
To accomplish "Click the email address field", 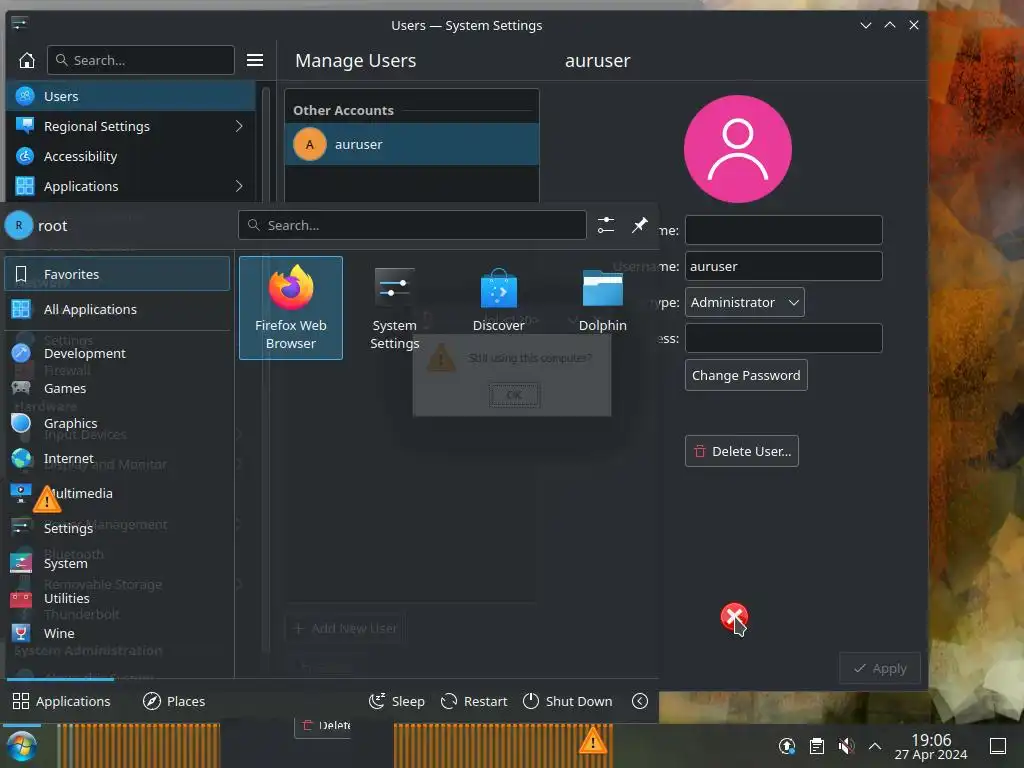I will (784, 338).
